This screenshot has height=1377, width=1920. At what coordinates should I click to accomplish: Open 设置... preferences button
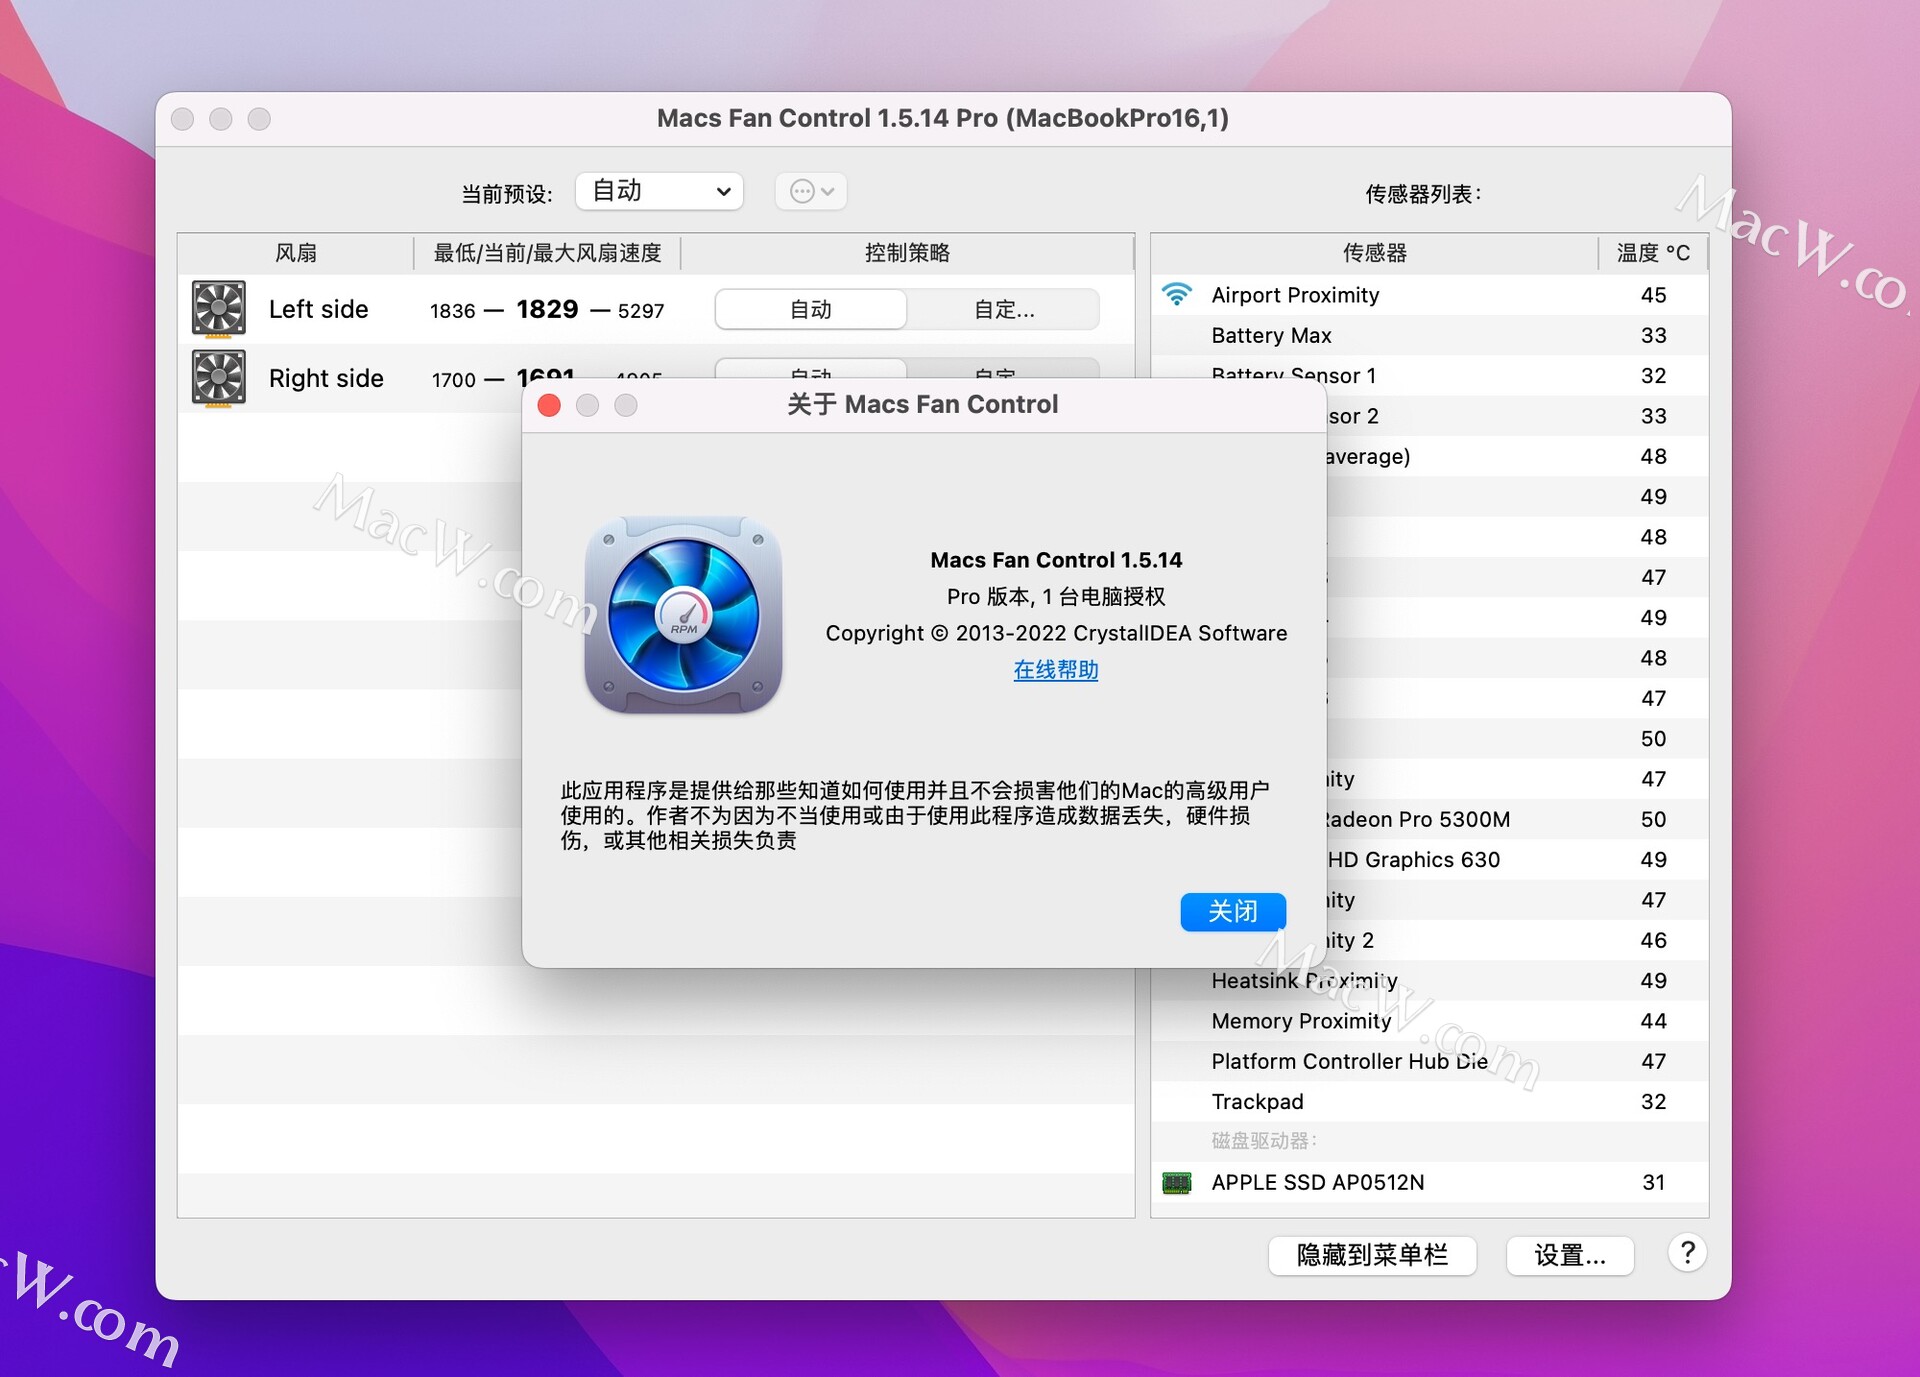pyautogui.click(x=1570, y=1255)
